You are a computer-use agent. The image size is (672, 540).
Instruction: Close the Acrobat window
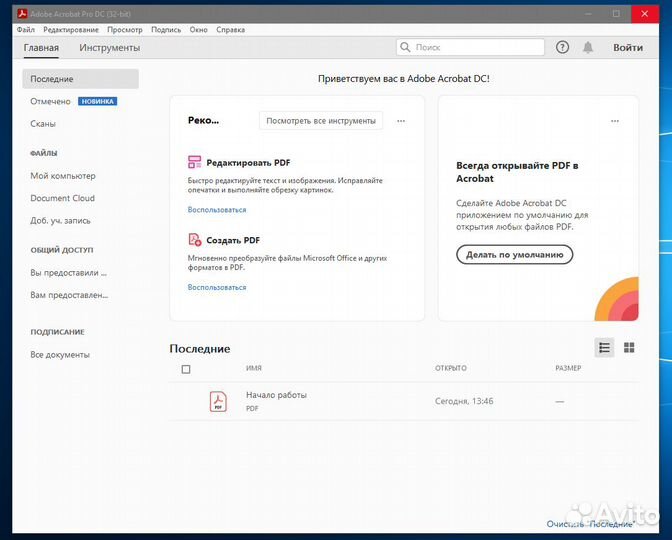pyautogui.click(x=645, y=14)
